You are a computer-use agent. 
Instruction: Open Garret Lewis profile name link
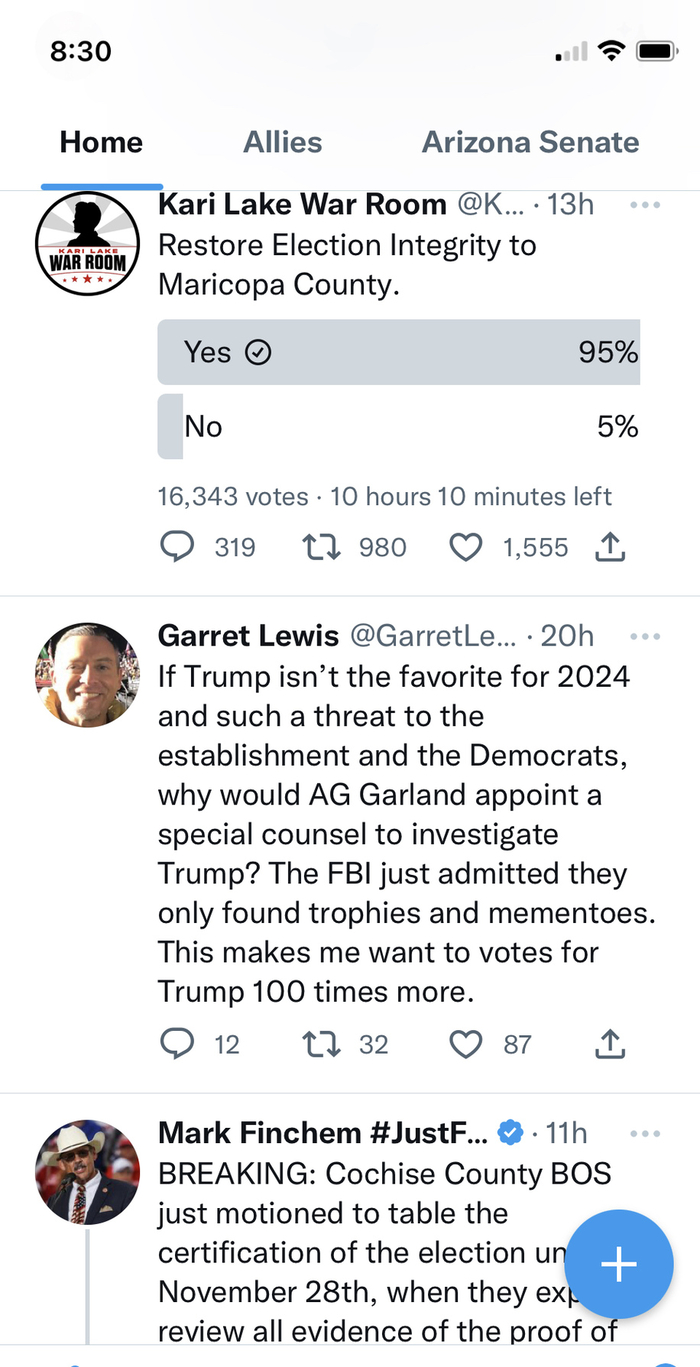(248, 635)
